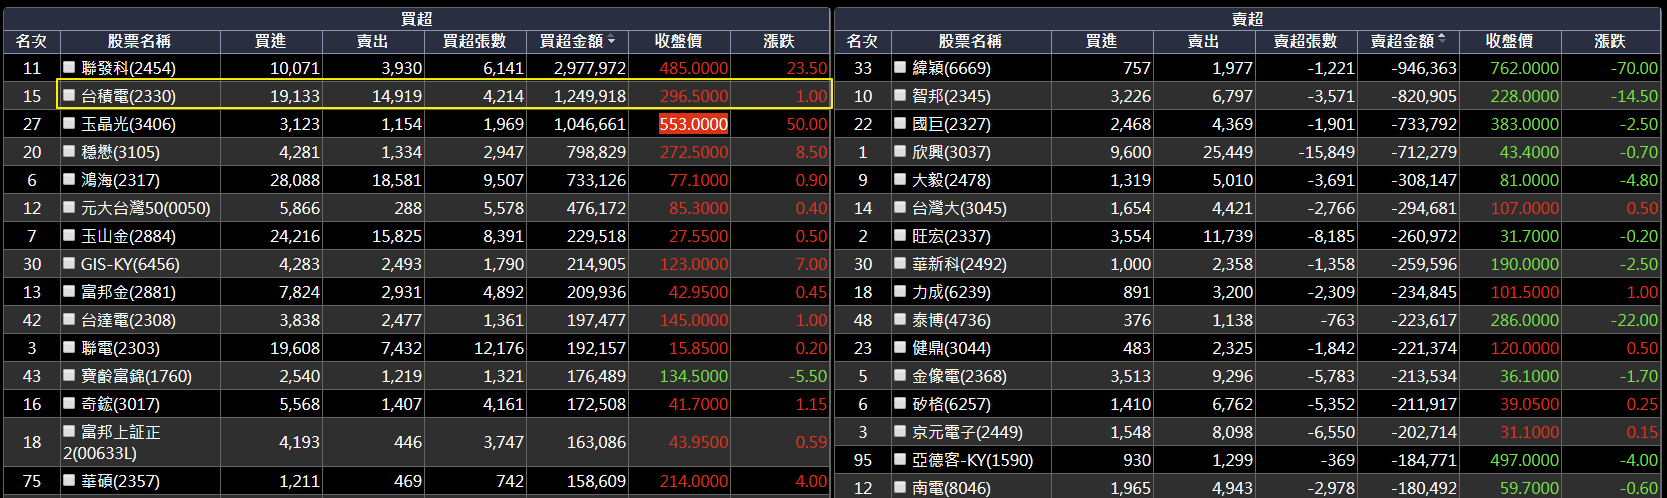Click the -15,849 cell in 欣興 row
Viewport: 1667px width, 498px height.
1326,152
